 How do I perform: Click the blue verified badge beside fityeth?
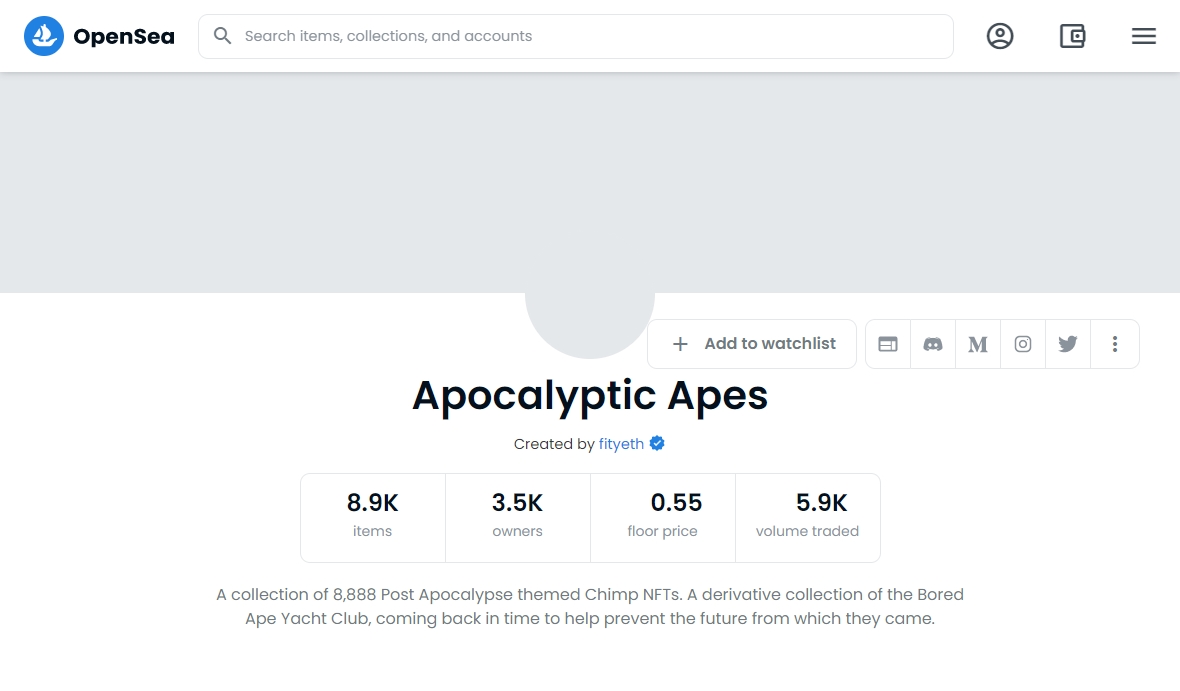[x=657, y=443]
